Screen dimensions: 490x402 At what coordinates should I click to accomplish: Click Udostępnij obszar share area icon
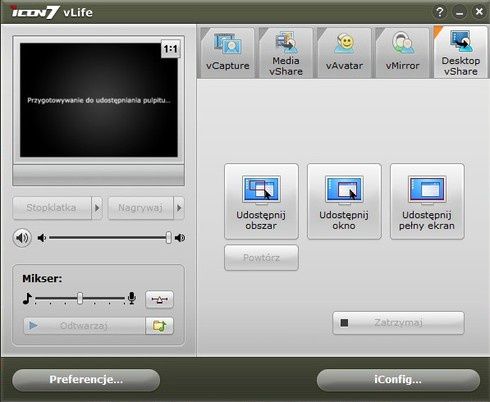[x=261, y=201]
